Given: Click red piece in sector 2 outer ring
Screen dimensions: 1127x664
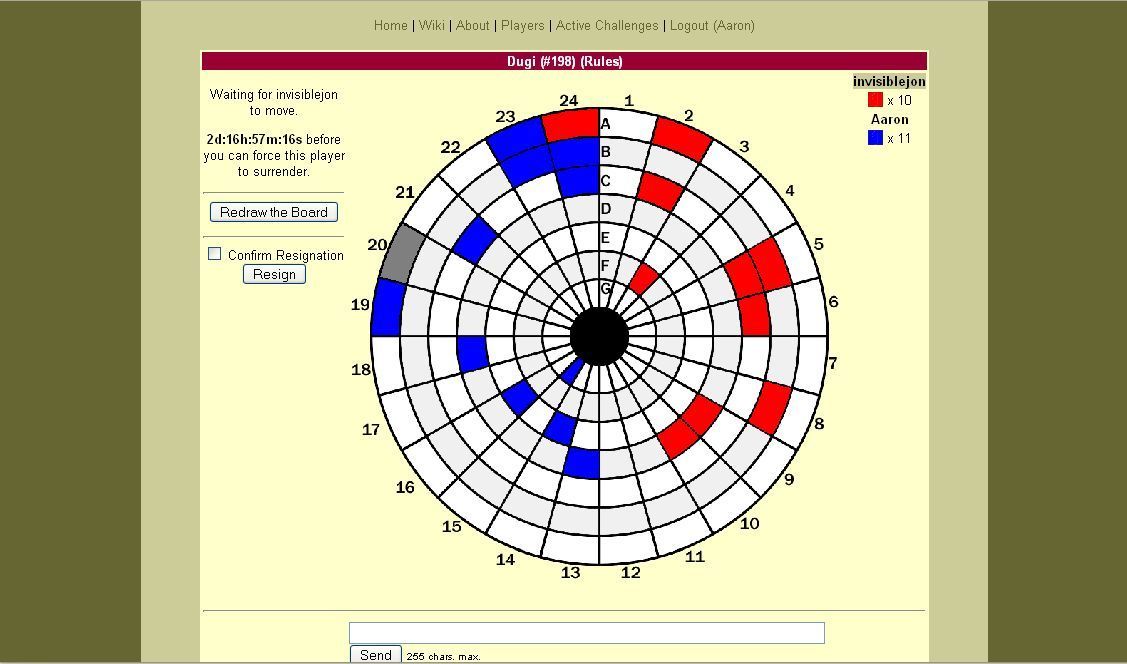Looking at the screenshot, I should click(682, 139).
